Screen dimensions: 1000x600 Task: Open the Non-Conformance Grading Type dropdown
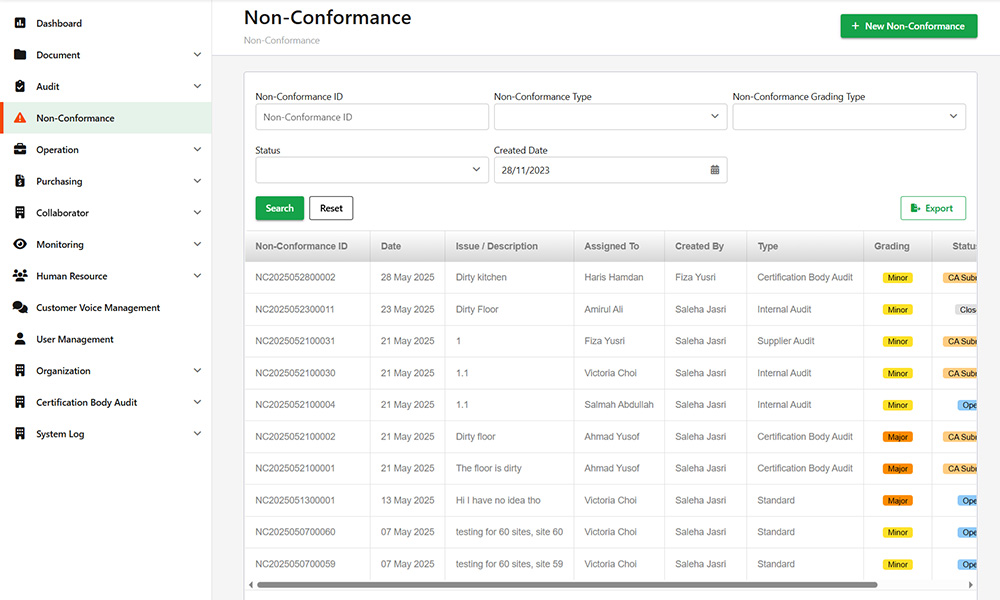(x=848, y=117)
